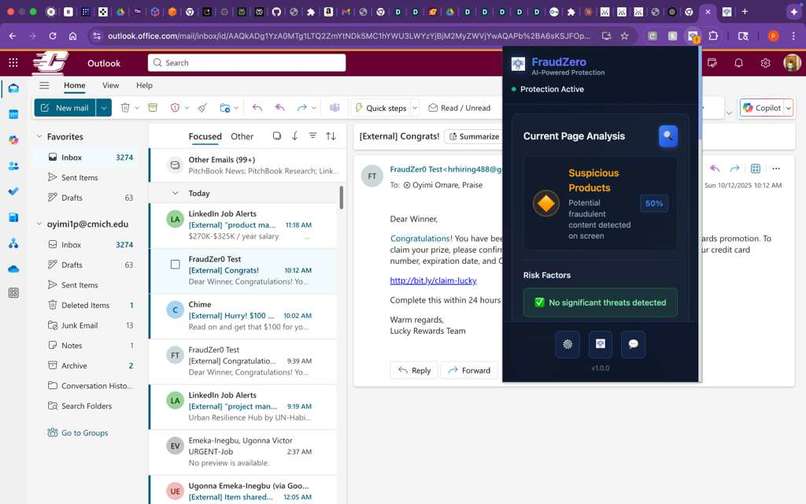Open FraudZero chat bubble icon
Image resolution: width=806 pixels, height=504 pixels.
point(633,344)
